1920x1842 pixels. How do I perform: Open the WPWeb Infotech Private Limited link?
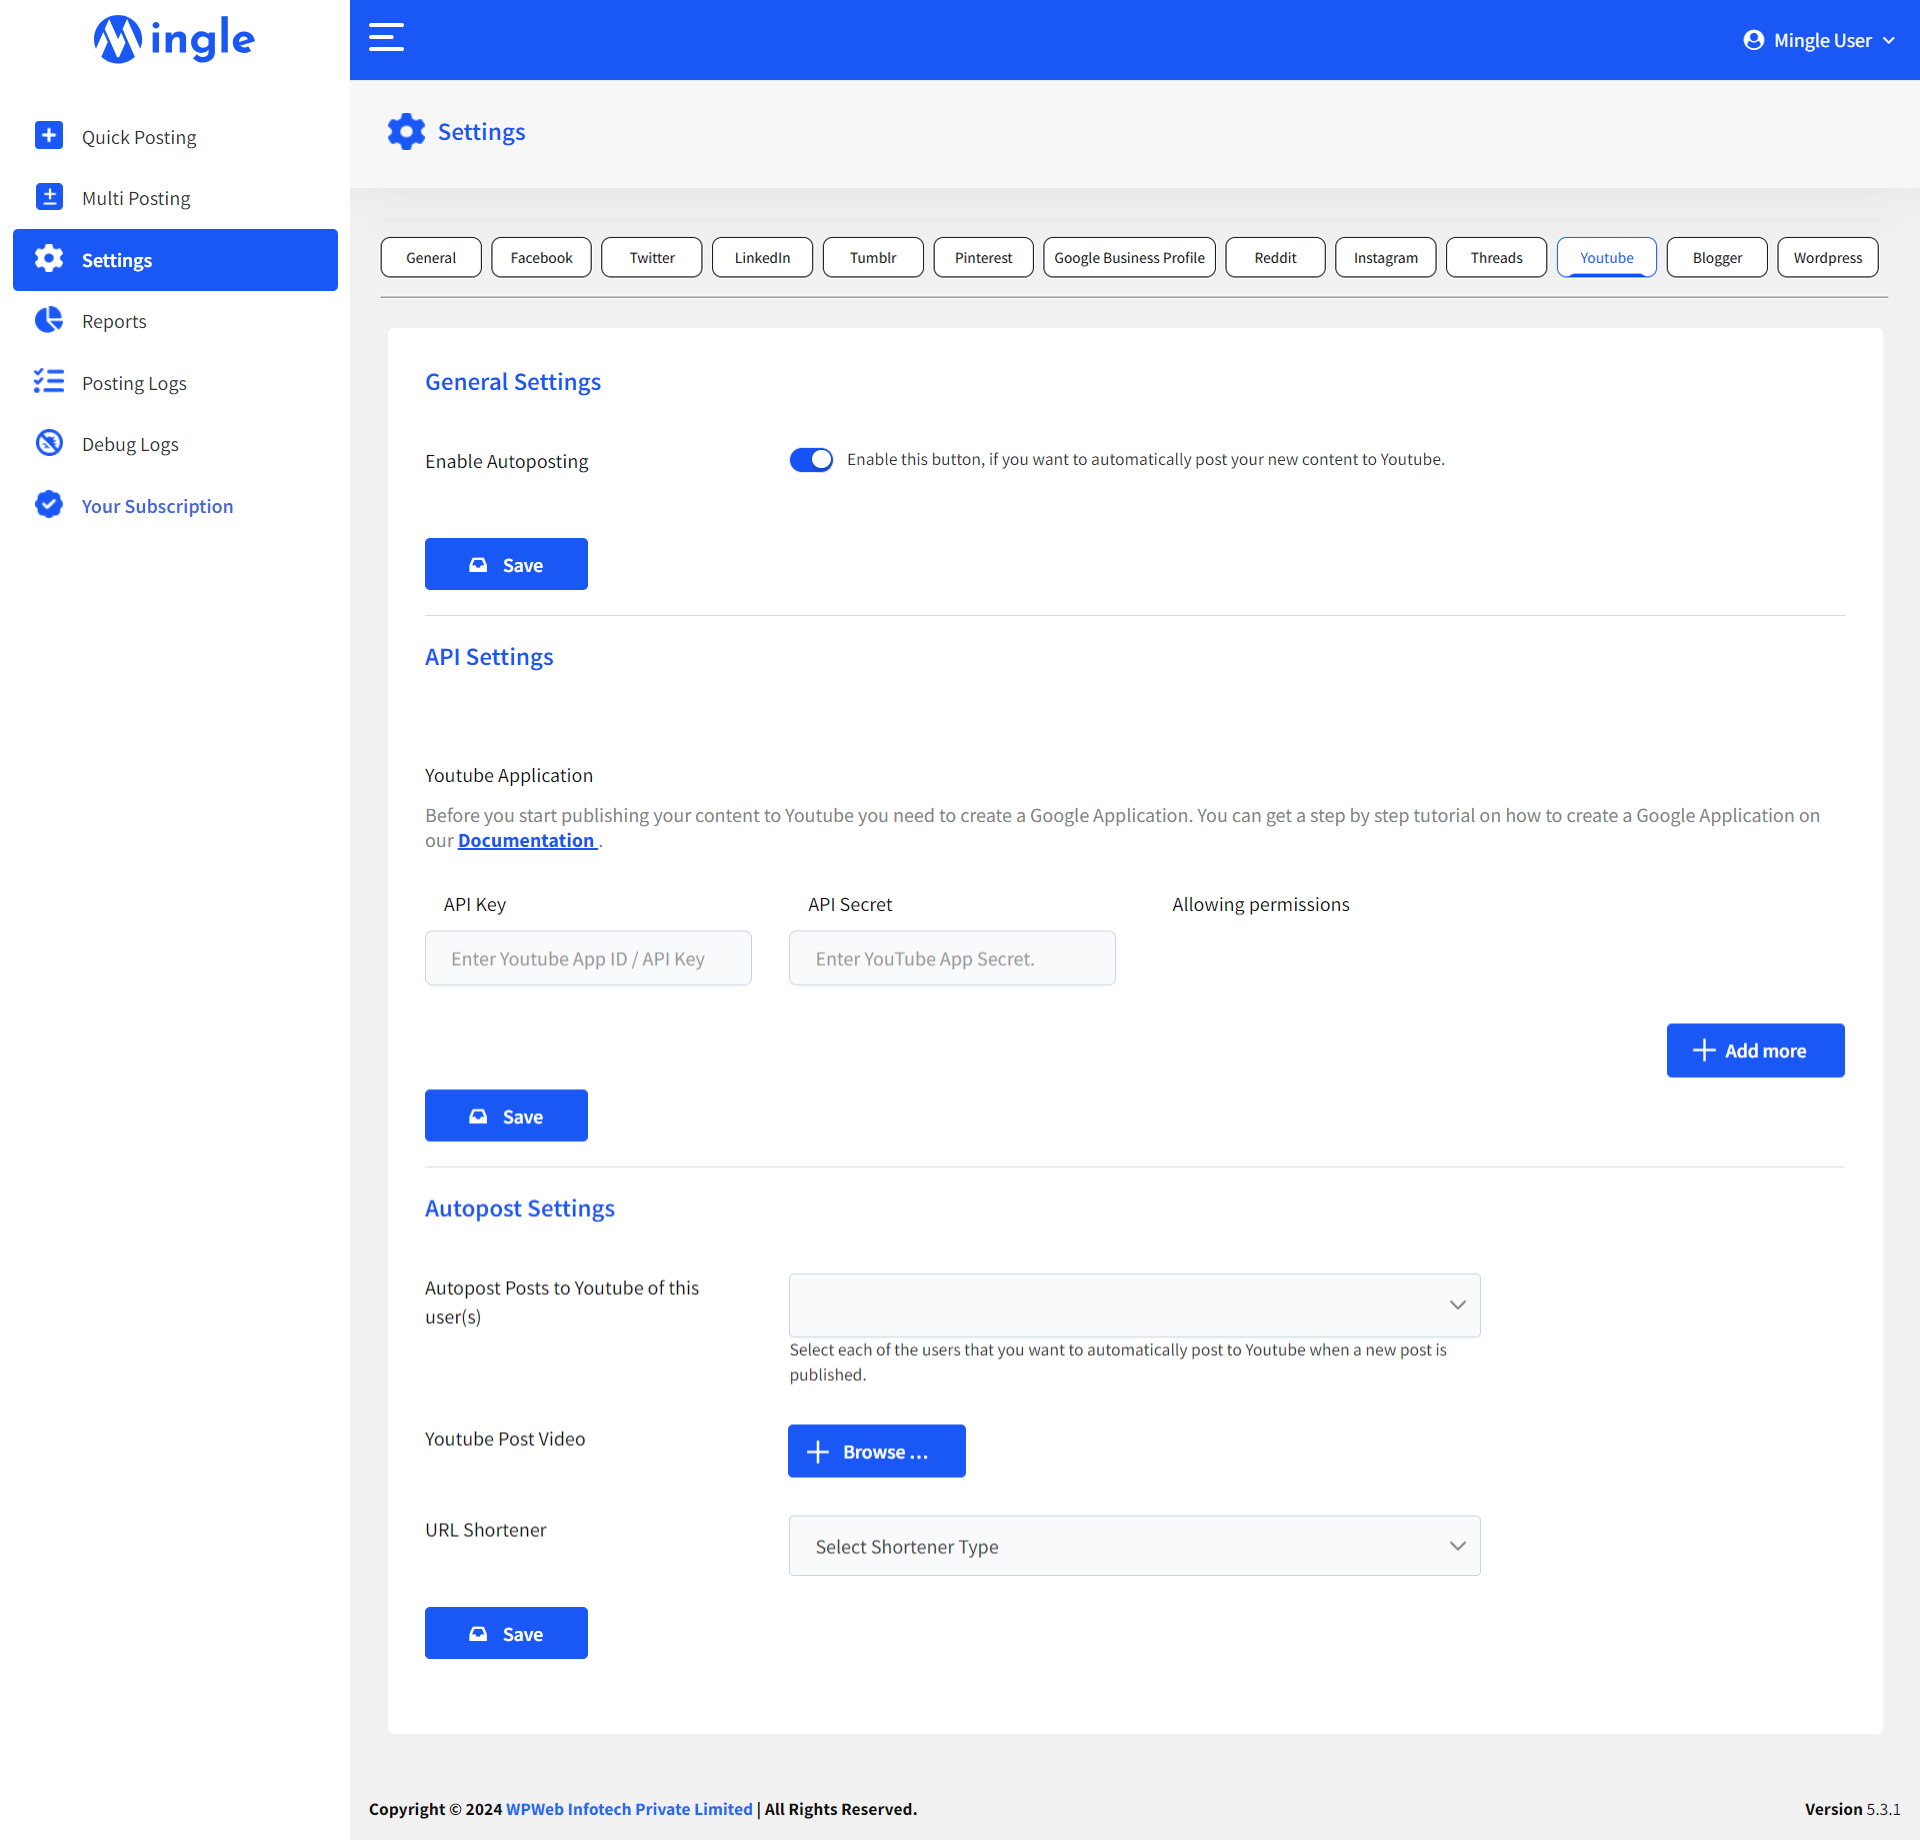click(629, 1809)
